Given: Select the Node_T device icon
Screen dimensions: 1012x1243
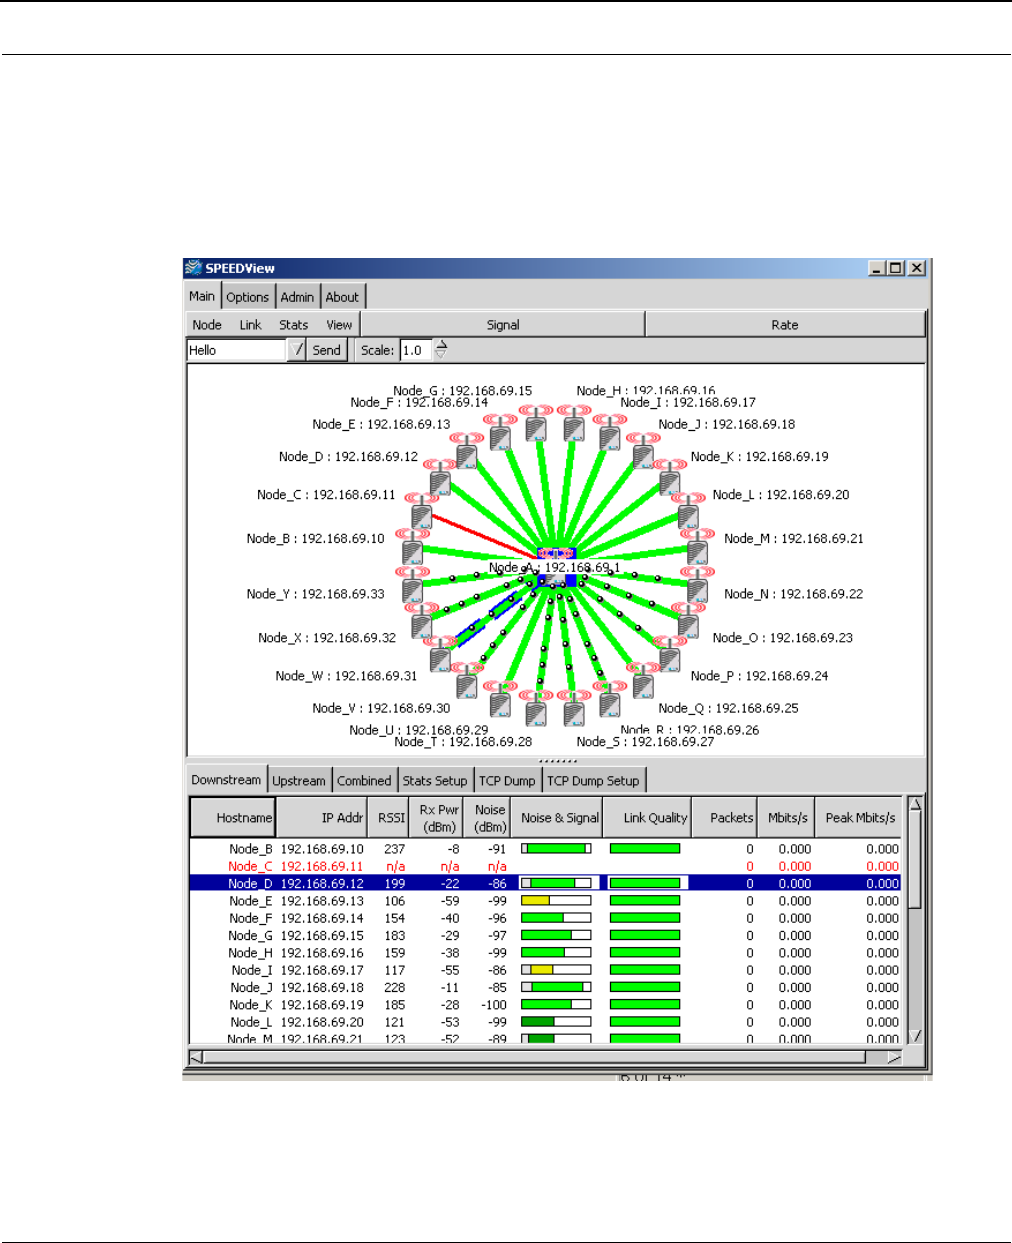Looking at the screenshot, I should pyautogui.click(x=536, y=708).
